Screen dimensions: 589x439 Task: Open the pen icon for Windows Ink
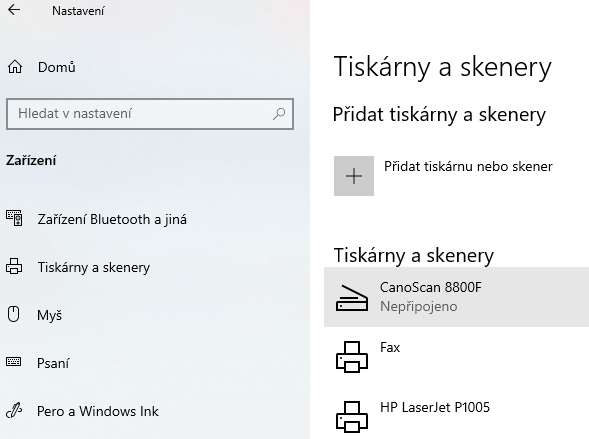[14, 410]
